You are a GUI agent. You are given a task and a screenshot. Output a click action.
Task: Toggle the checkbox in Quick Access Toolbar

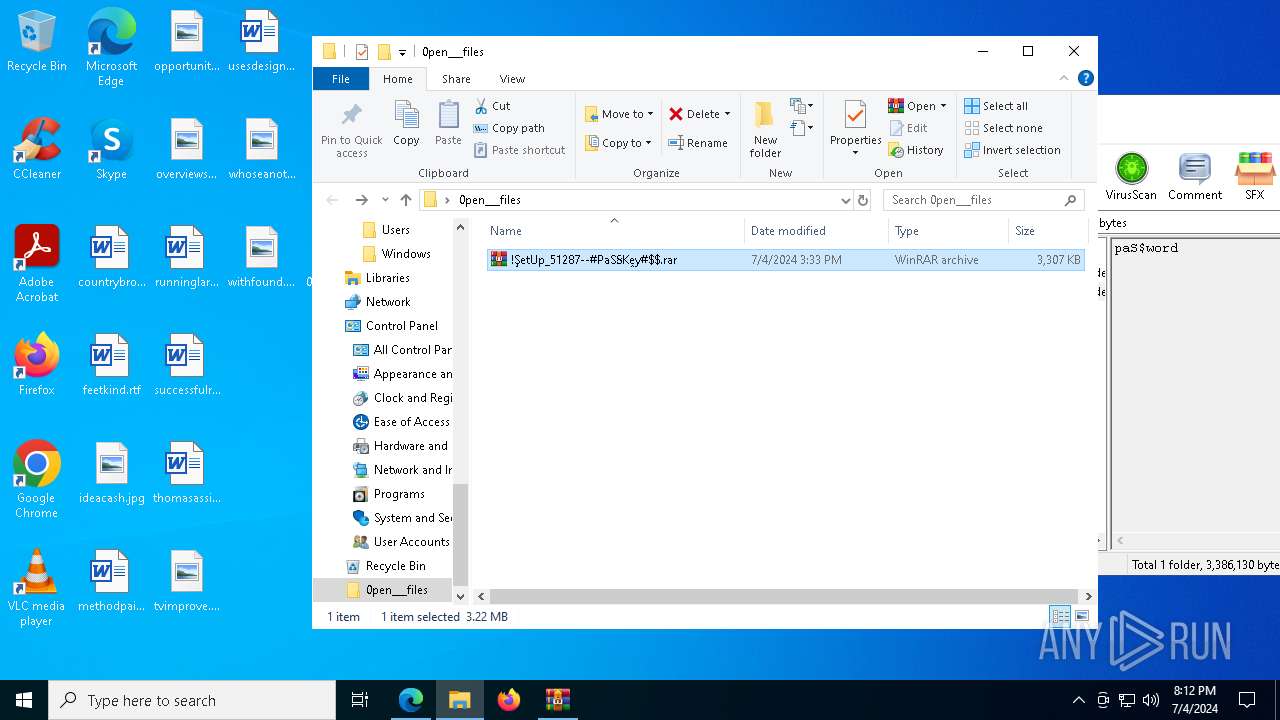362,52
